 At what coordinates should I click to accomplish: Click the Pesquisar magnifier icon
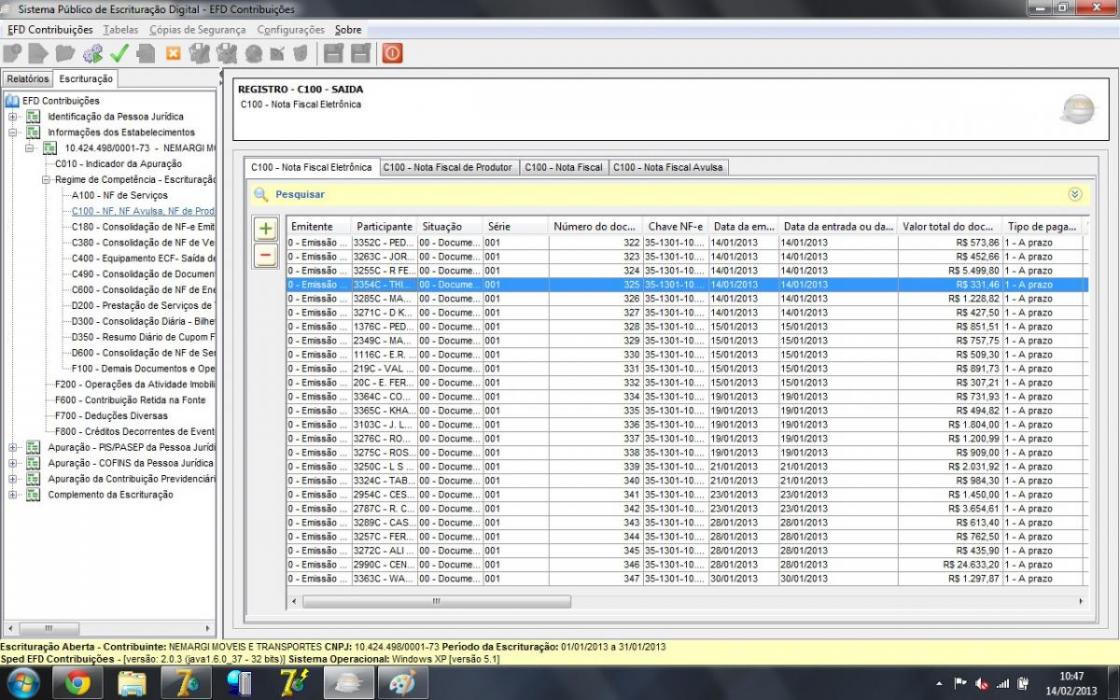(261, 194)
